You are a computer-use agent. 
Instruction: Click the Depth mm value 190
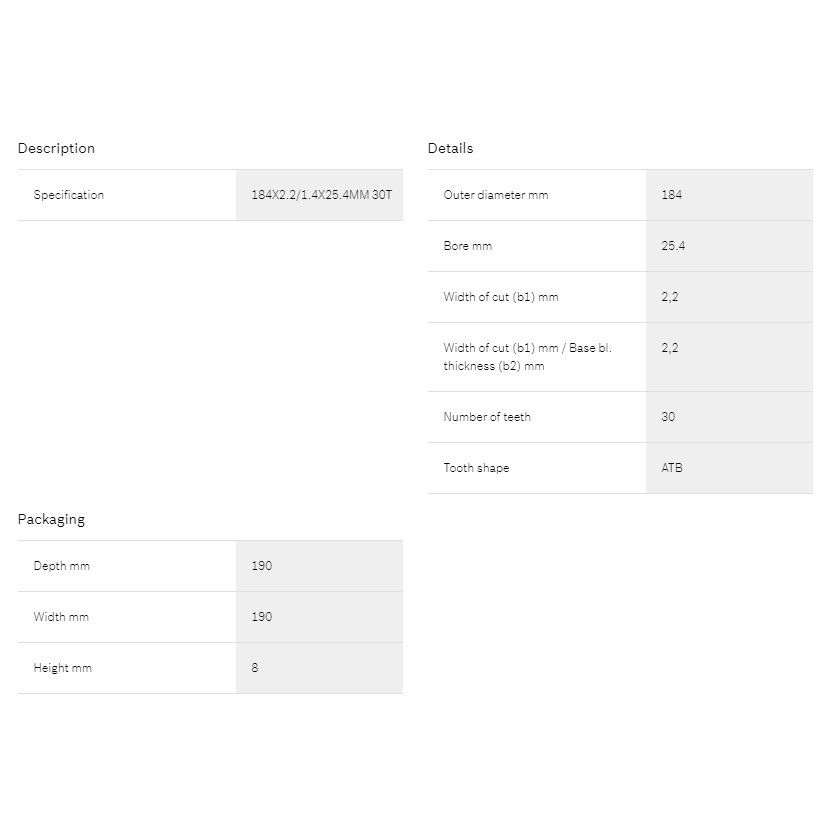coord(261,566)
